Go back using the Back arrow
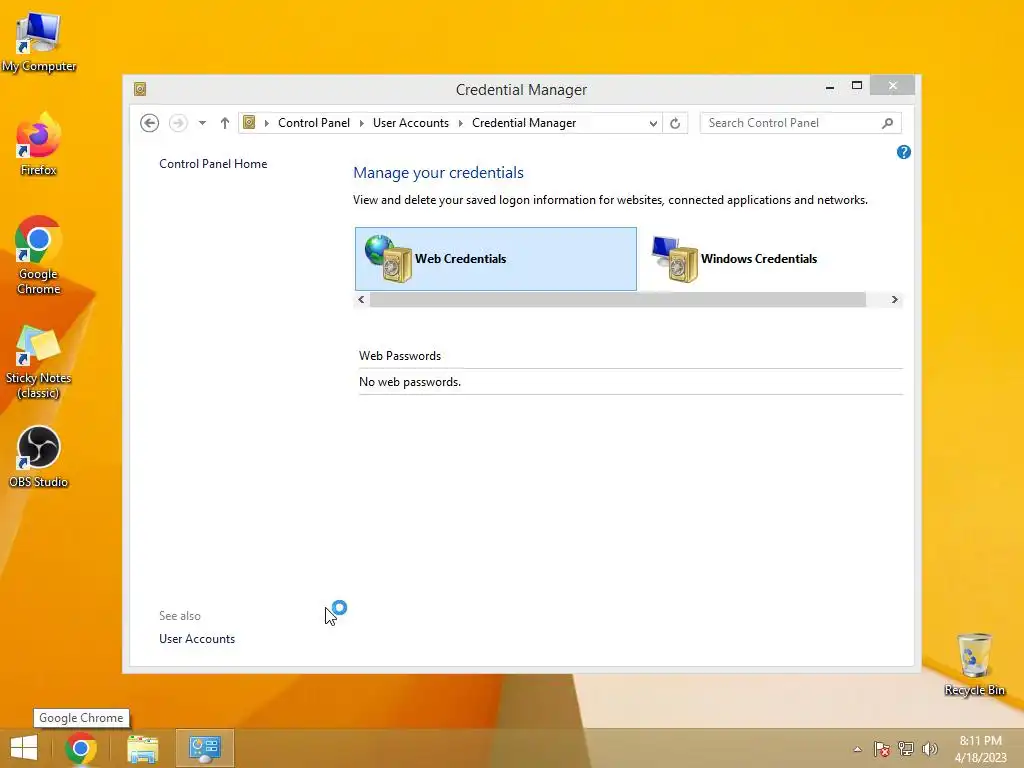The height and width of the screenshot is (768, 1024). pos(150,123)
